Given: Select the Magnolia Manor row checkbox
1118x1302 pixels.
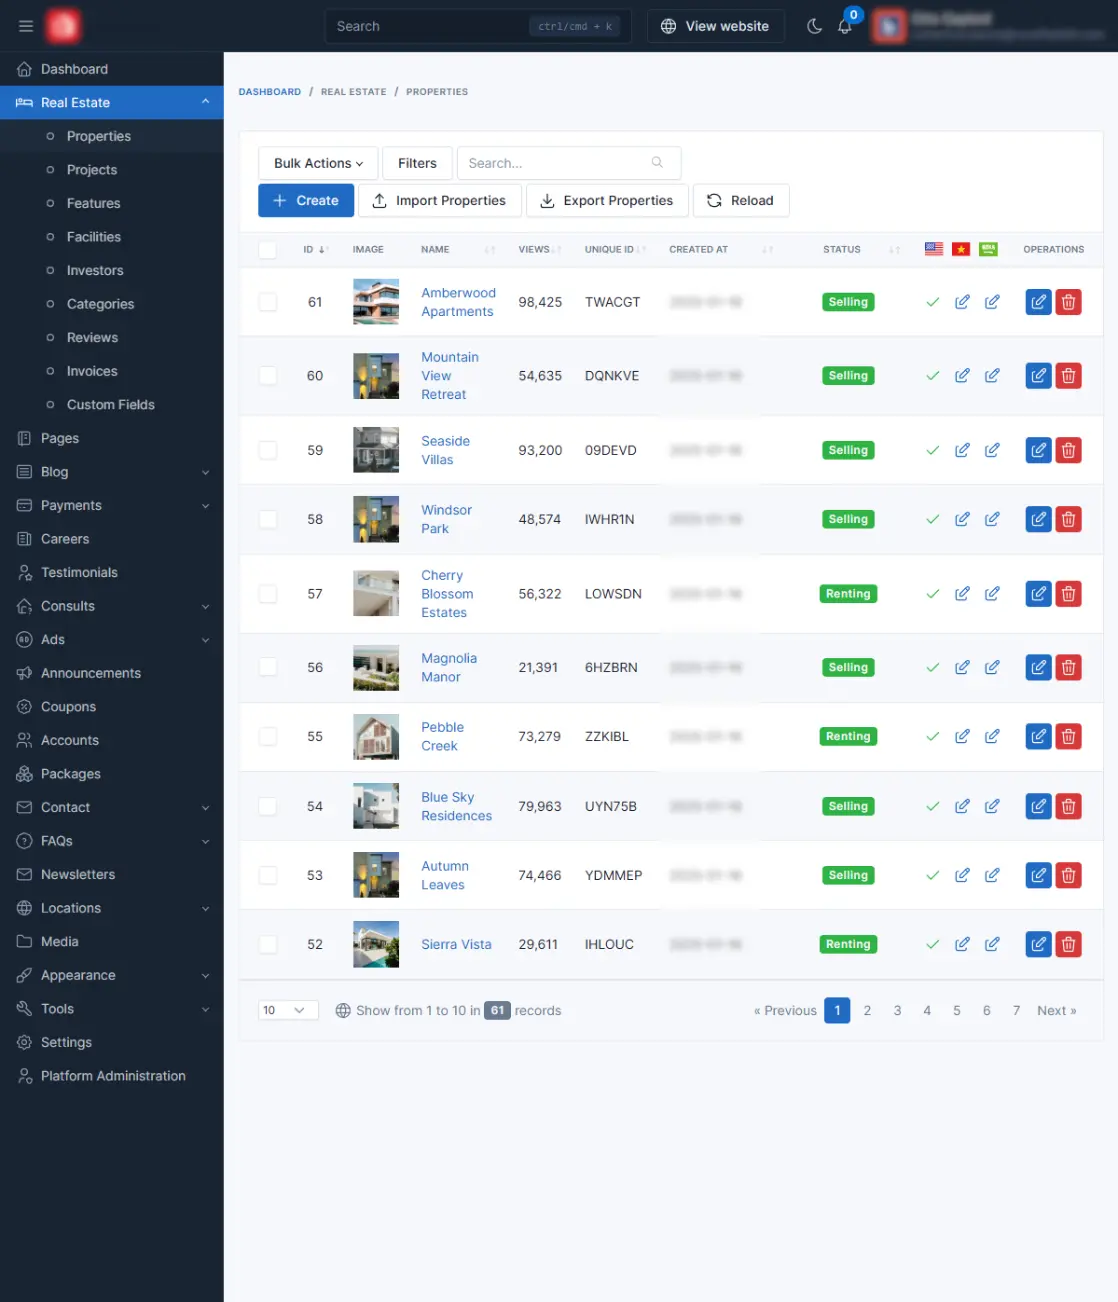Looking at the screenshot, I should tap(268, 667).
